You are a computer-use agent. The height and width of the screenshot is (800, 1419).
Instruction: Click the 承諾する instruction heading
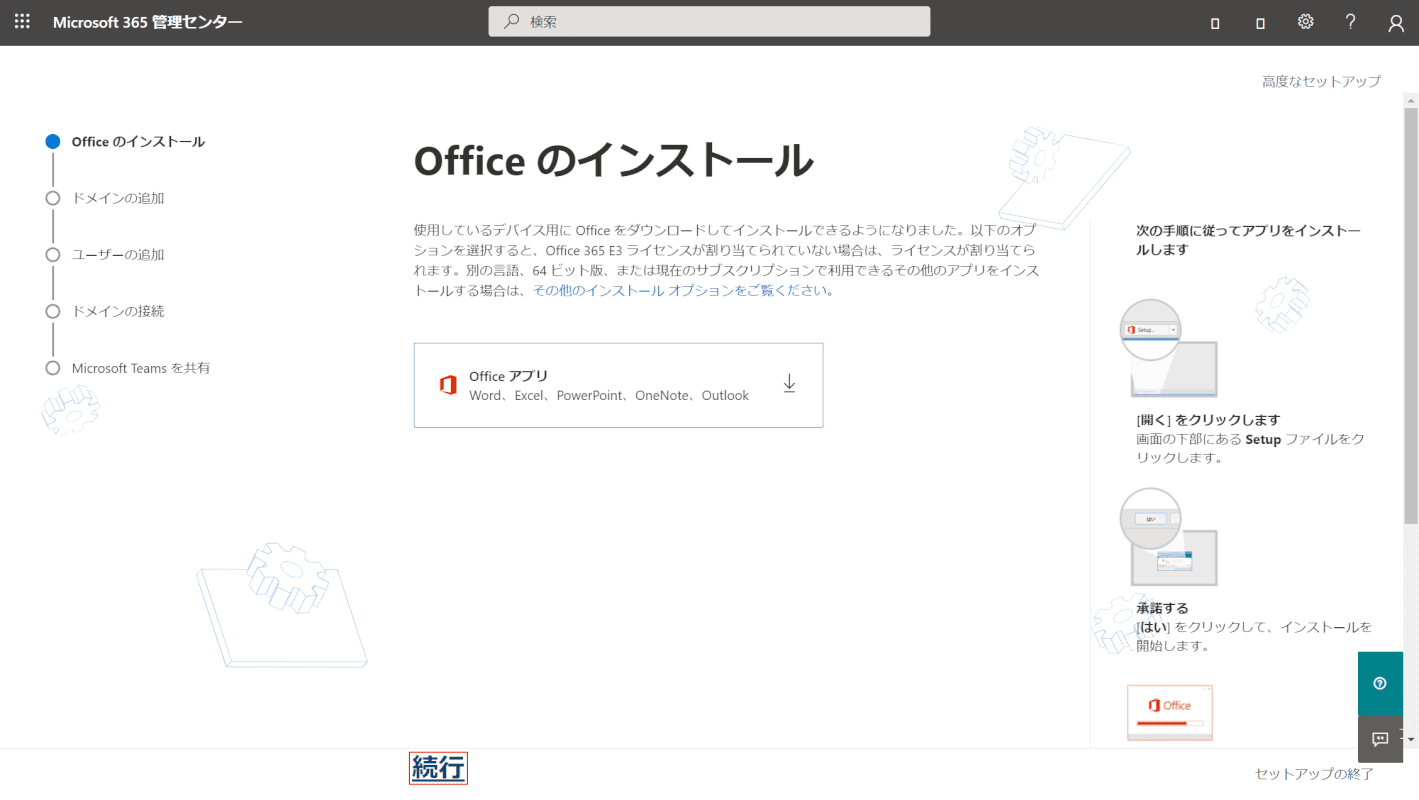[x=1162, y=608]
